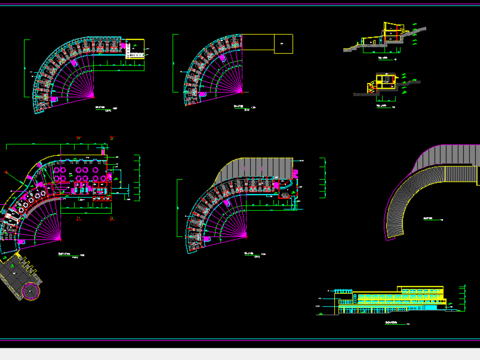Select title label below the building elevation
The height and width of the screenshot is (360, 480).
397,323
